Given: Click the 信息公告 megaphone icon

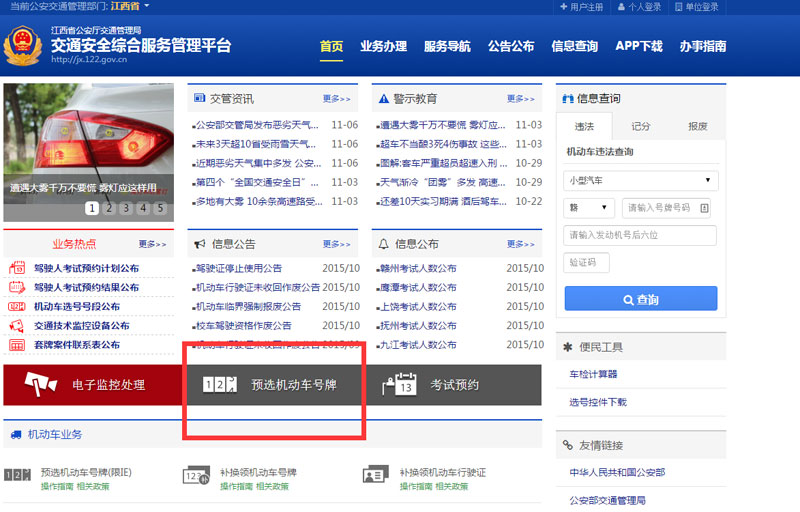Looking at the screenshot, I should [199, 244].
